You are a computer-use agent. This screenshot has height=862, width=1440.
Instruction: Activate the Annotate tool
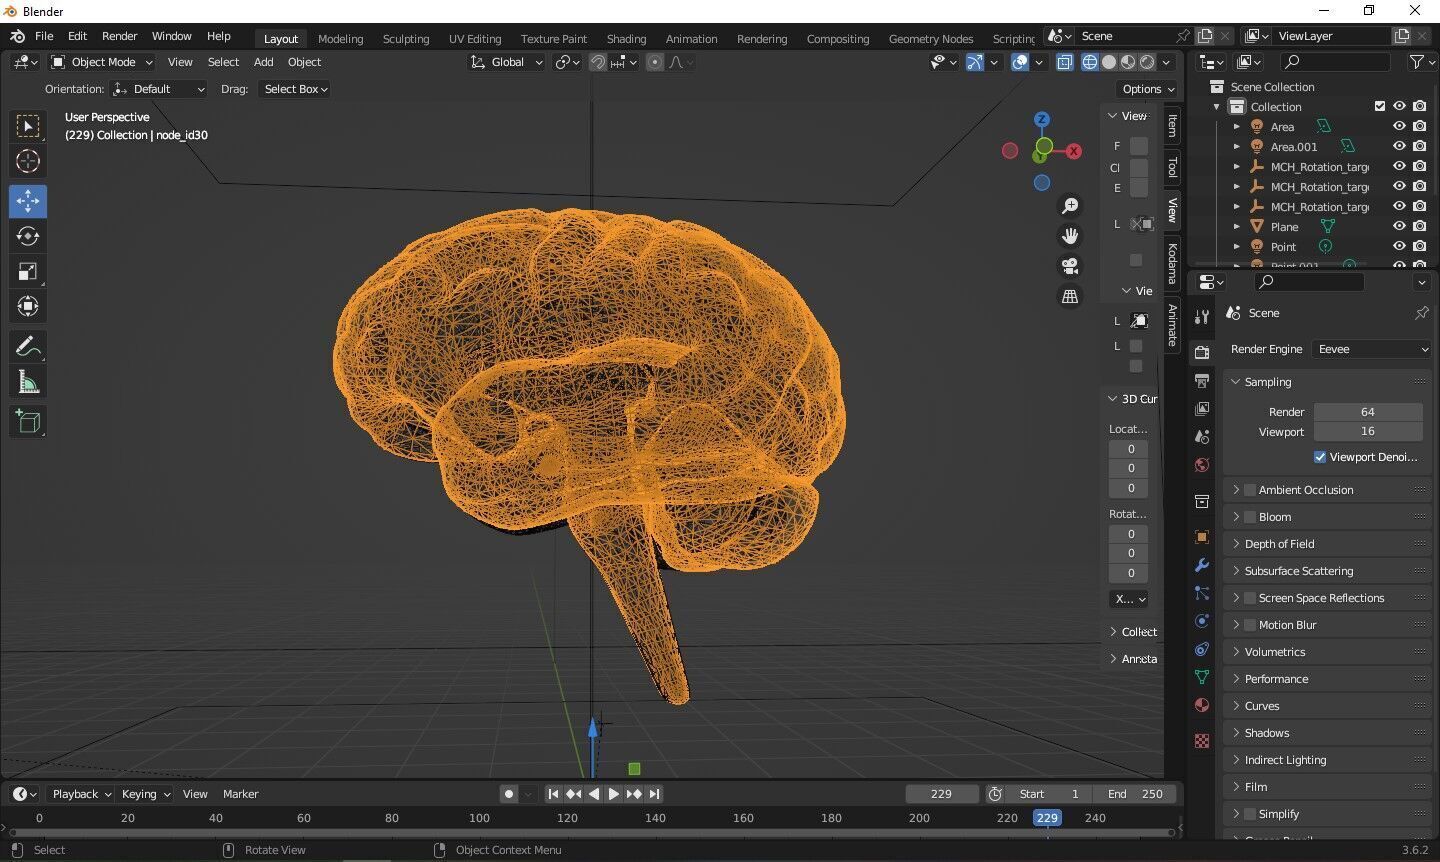28,347
